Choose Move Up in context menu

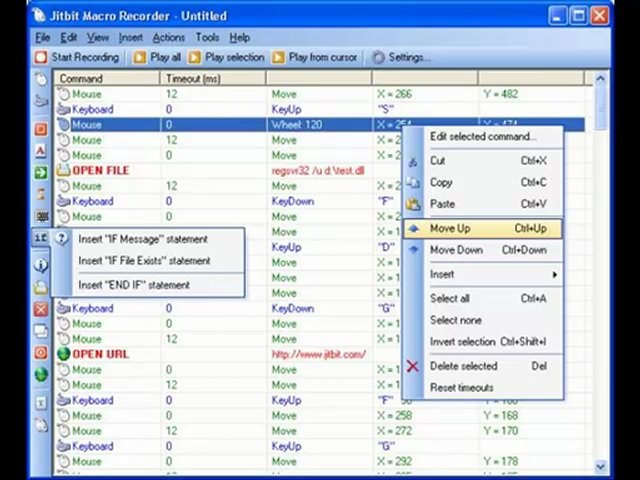click(x=482, y=229)
